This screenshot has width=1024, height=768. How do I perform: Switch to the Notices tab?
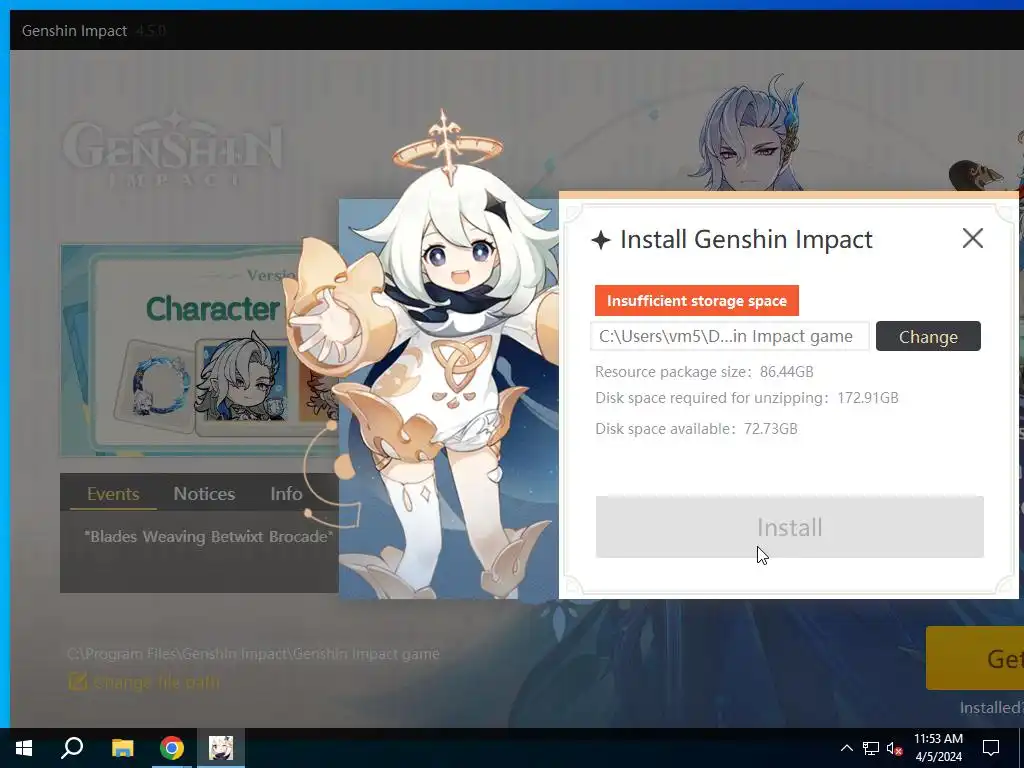click(204, 494)
